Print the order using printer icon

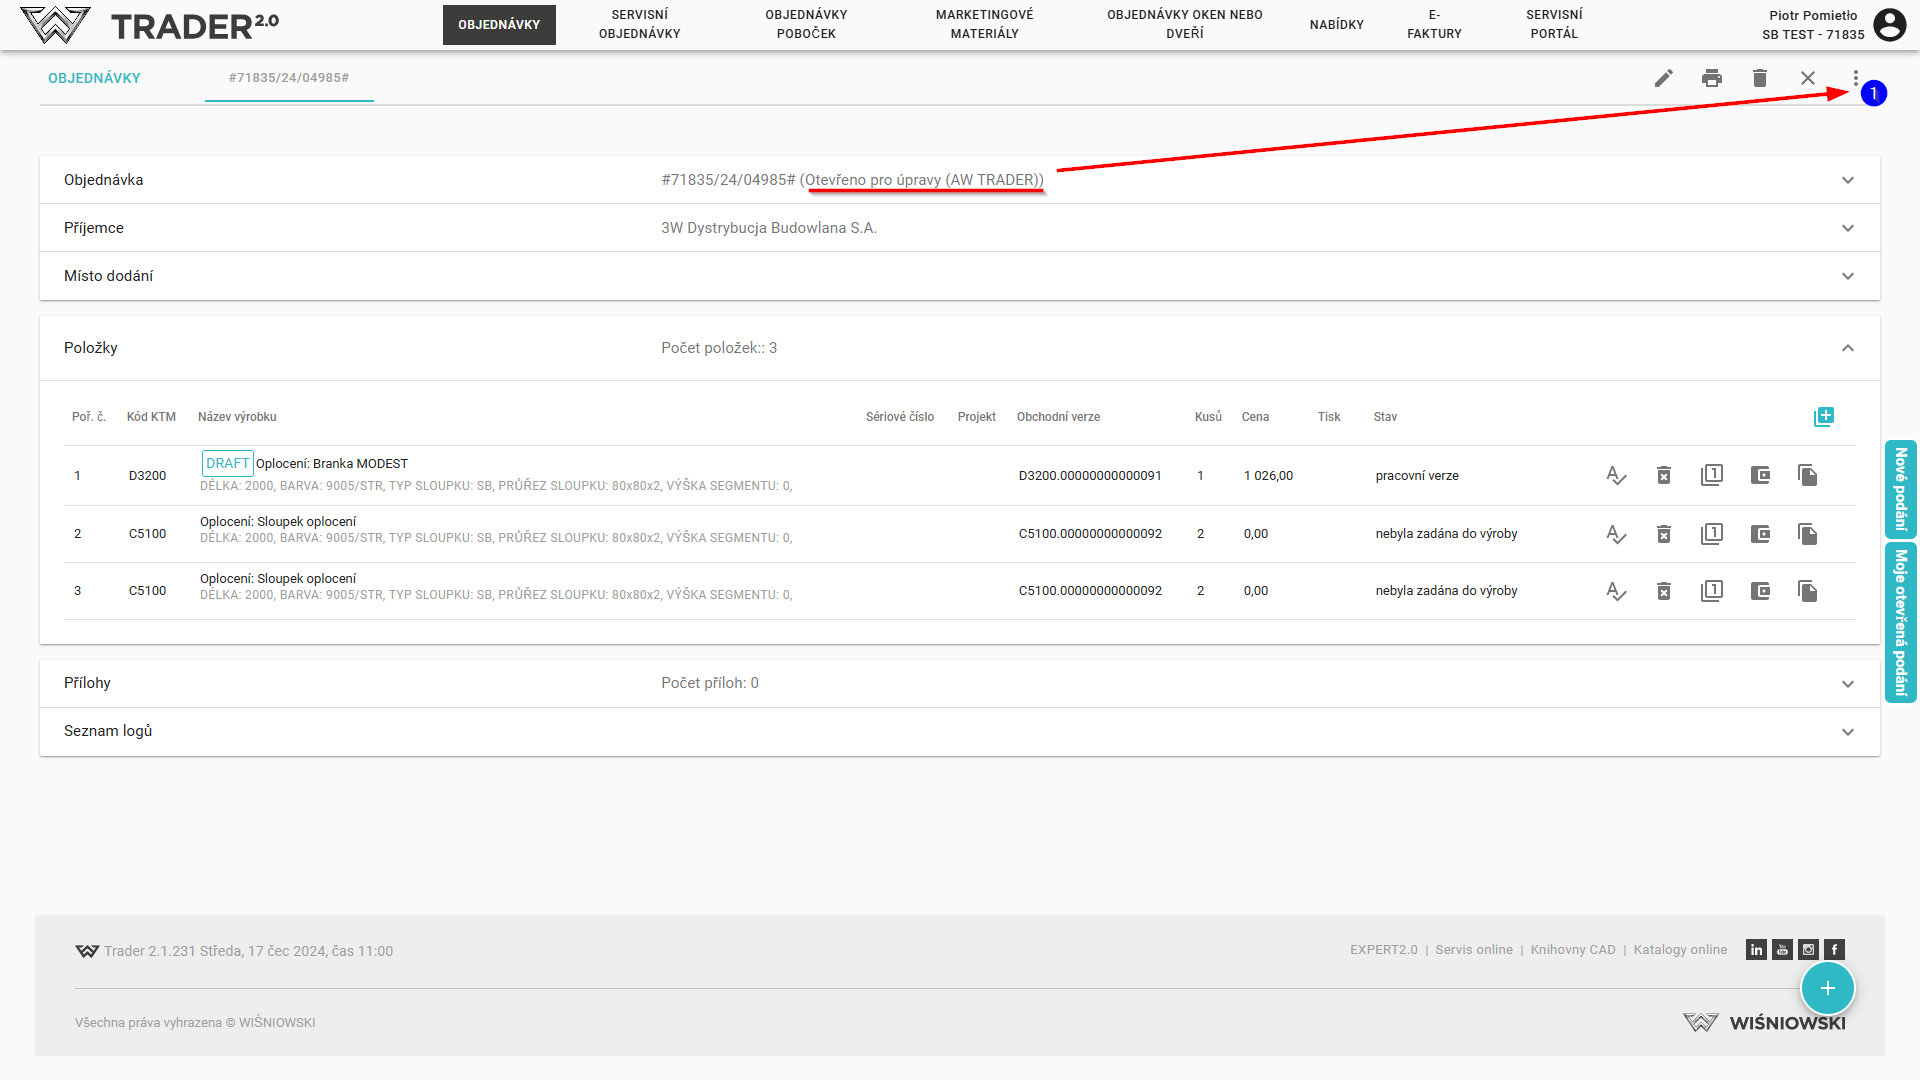point(1712,78)
